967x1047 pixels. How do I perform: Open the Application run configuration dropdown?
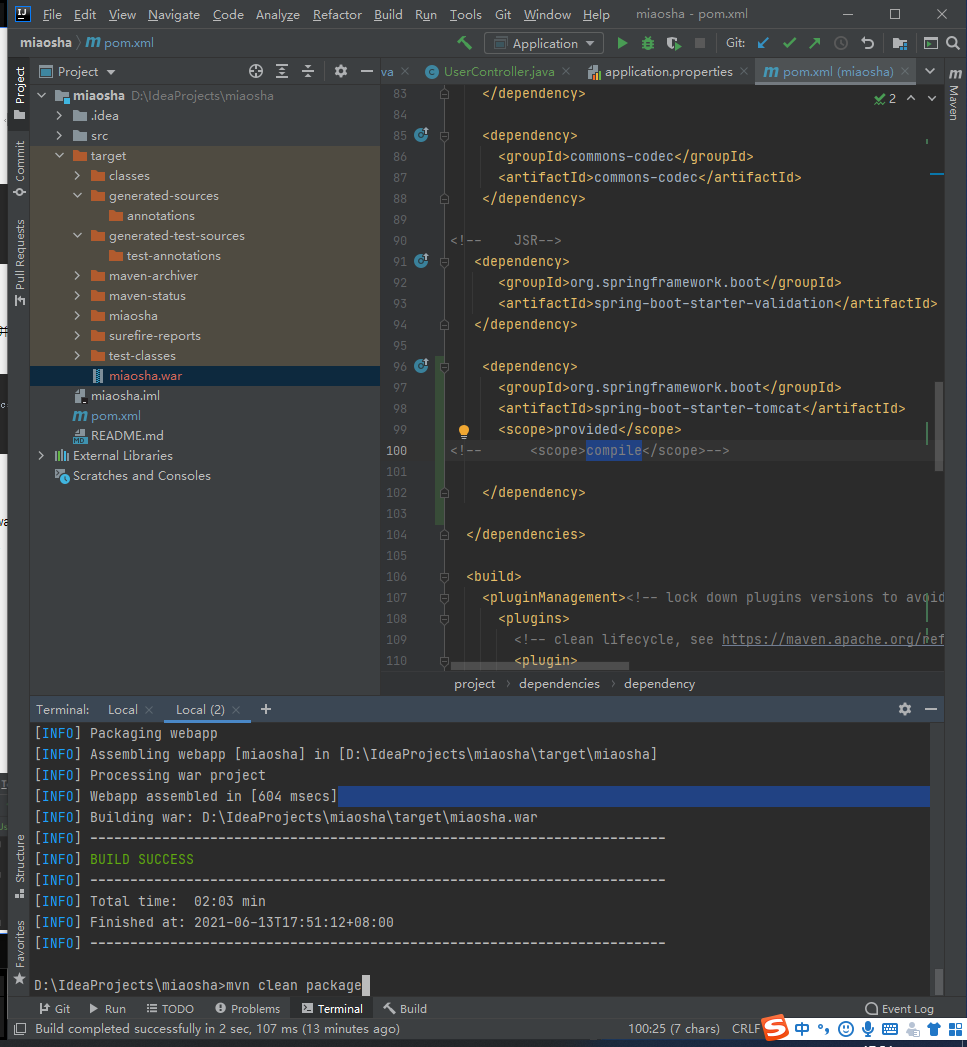(x=544, y=43)
